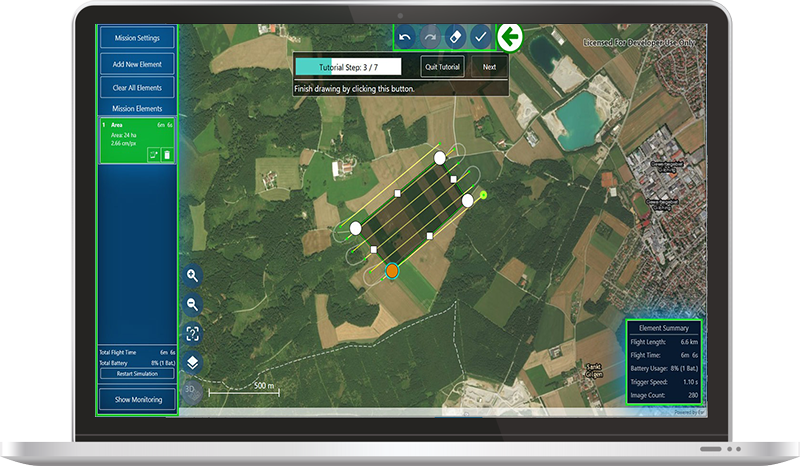The width and height of the screenshot is (800, 466).
Task: Click the Image Count 280 row
Action: 664,395
